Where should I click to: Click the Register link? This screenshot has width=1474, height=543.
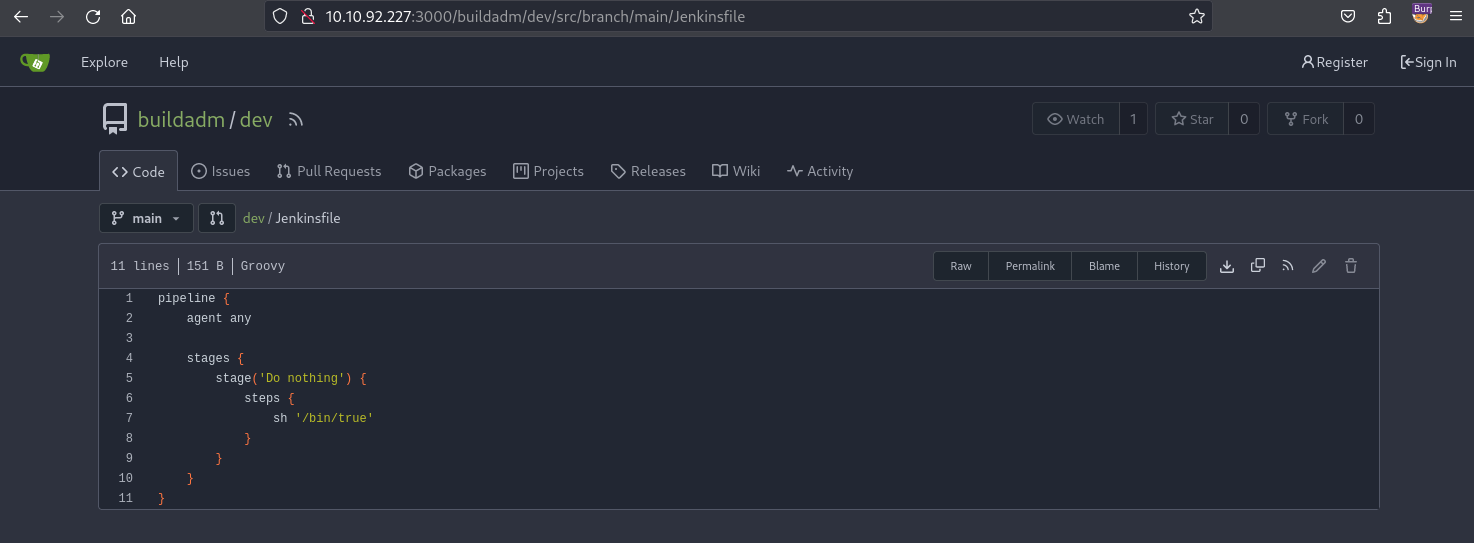tap(1334, 62)
